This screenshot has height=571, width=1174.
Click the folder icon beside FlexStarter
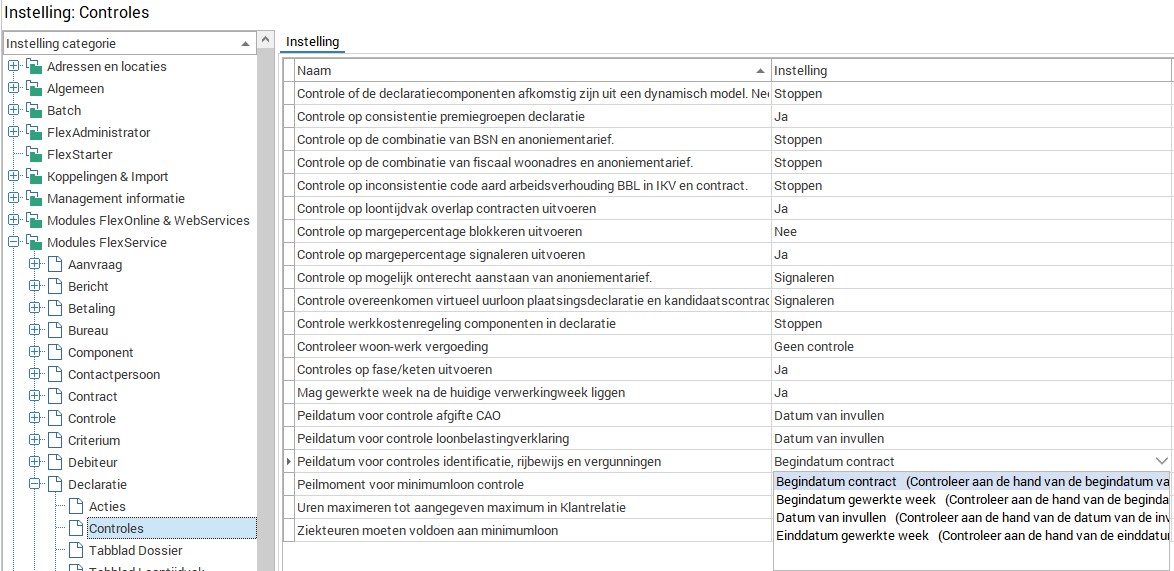coord(34,155)
